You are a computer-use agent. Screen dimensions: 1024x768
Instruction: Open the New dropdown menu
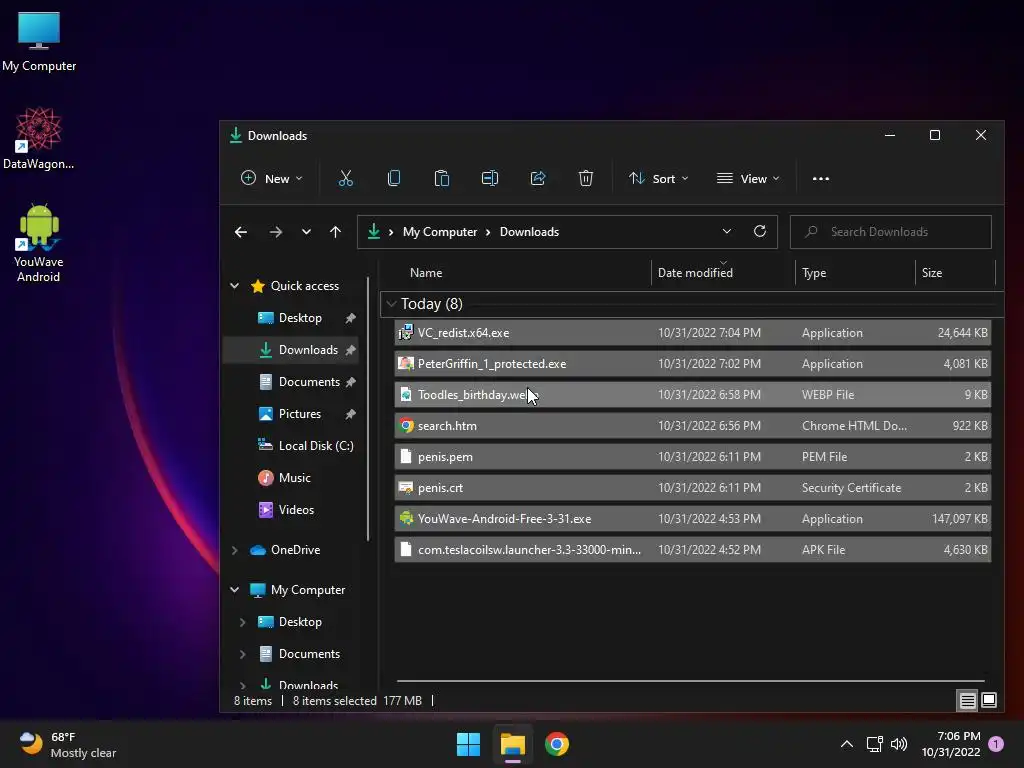(272, 178)
